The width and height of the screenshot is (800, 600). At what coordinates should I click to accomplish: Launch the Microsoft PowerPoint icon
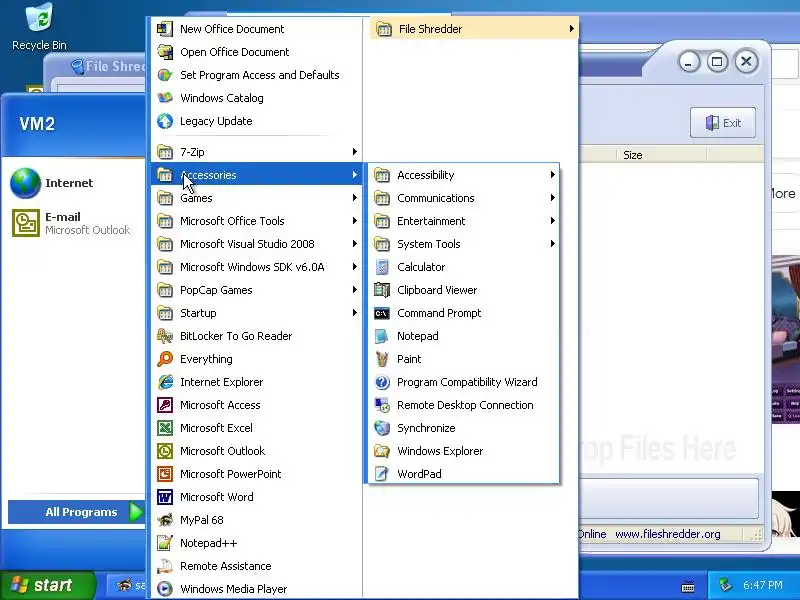pyautogui.click(x=165, y=473)
